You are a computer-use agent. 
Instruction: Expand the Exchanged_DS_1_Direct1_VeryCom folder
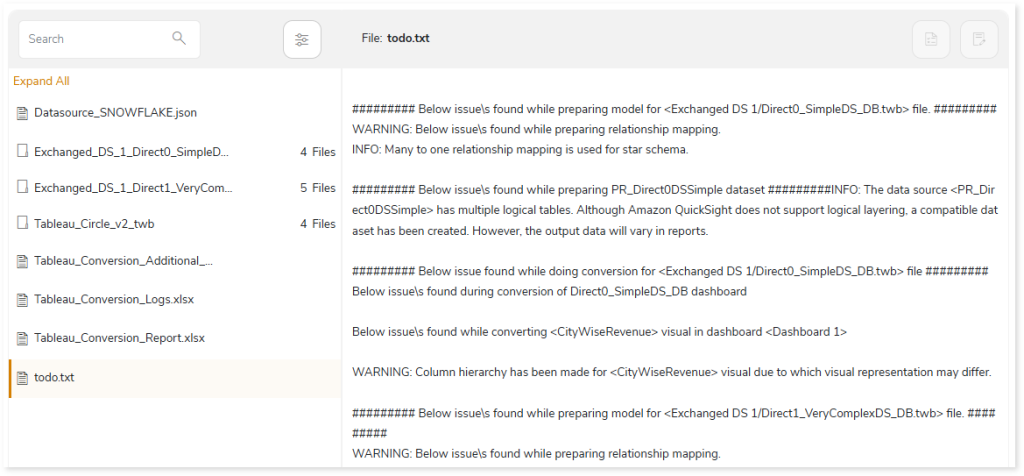(175, 188)
